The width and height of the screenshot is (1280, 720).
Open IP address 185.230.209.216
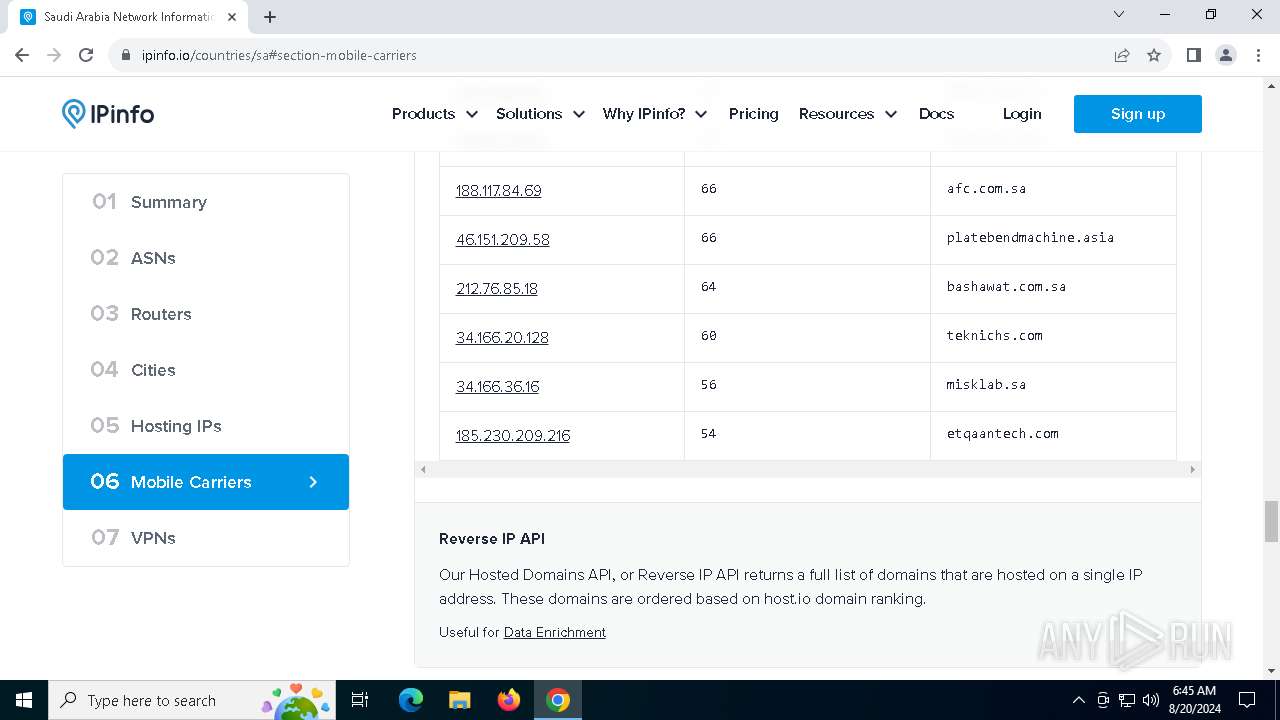coord(513,435)
